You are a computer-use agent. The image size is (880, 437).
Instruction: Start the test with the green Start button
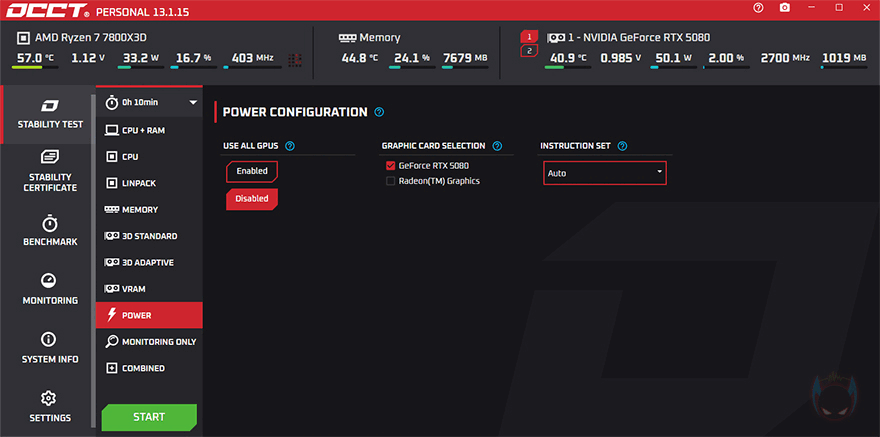click(x=149, y=417)
